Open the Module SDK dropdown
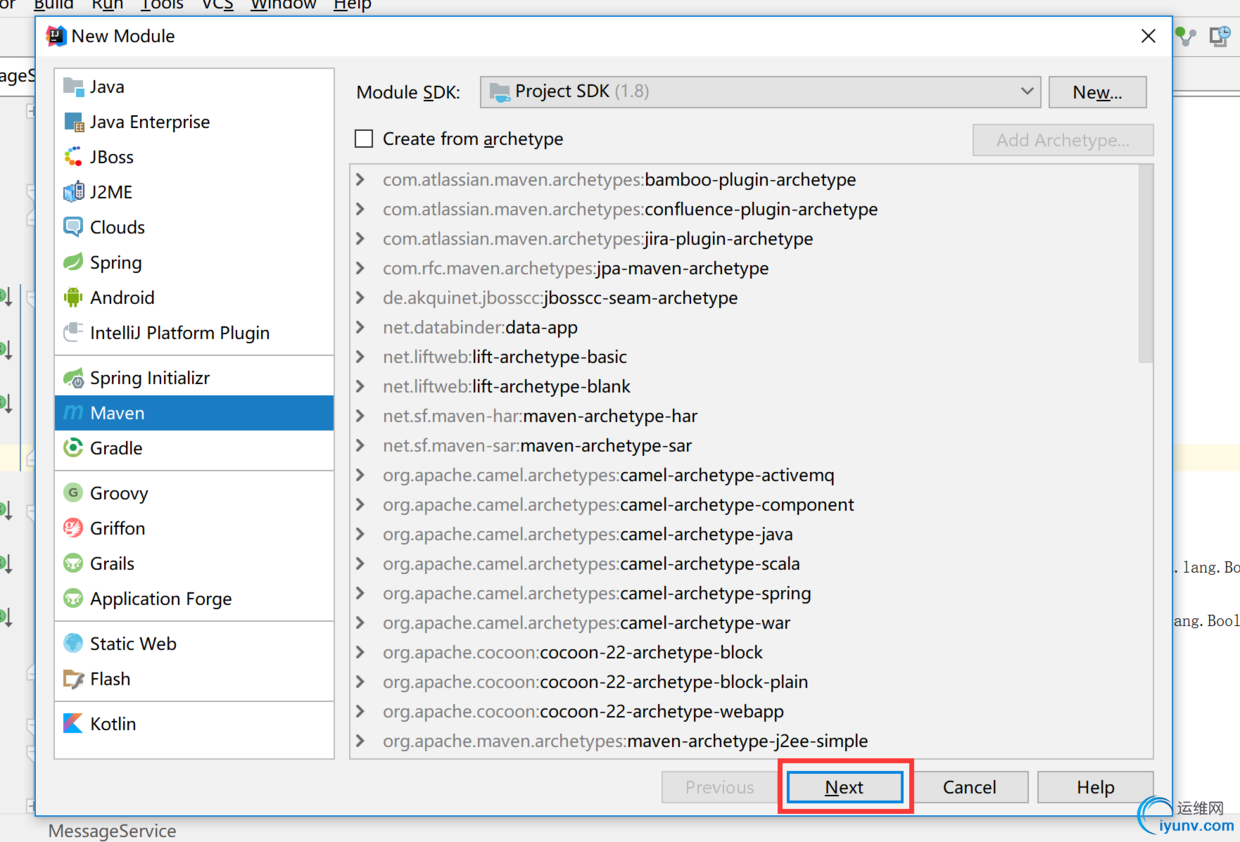The width and height of the screenshot is (1240, 842). [x=760, y=92]
